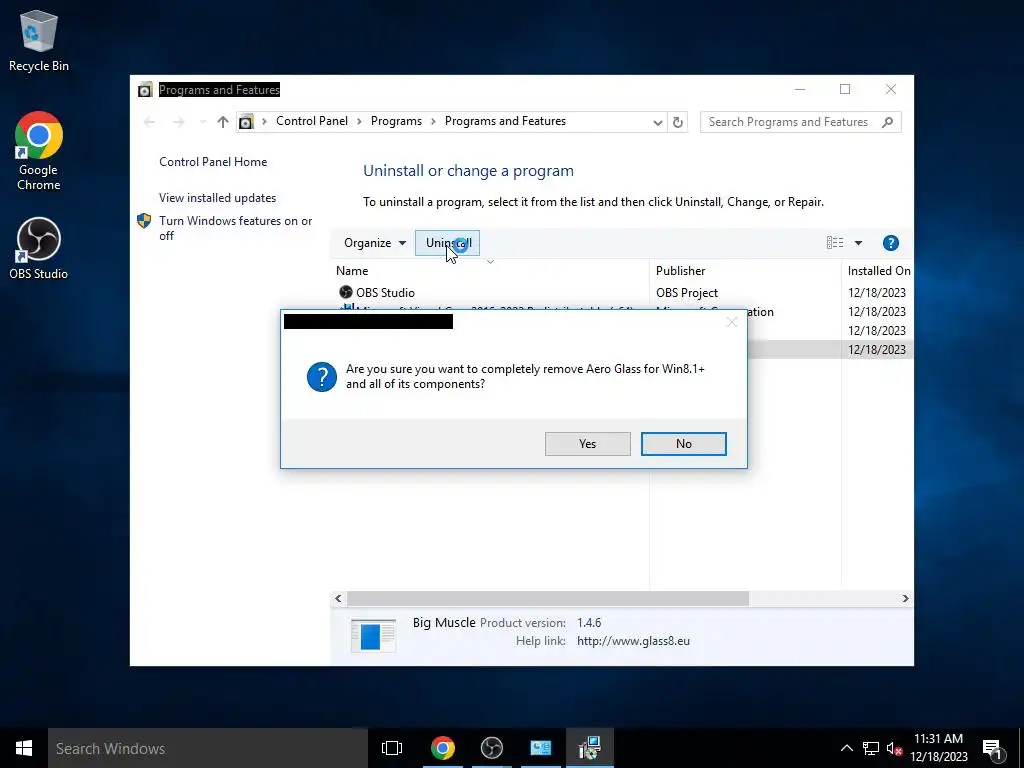1024x768 pixels.
Task: Click the http://www.glass8.eu help link
Action: 633,641
